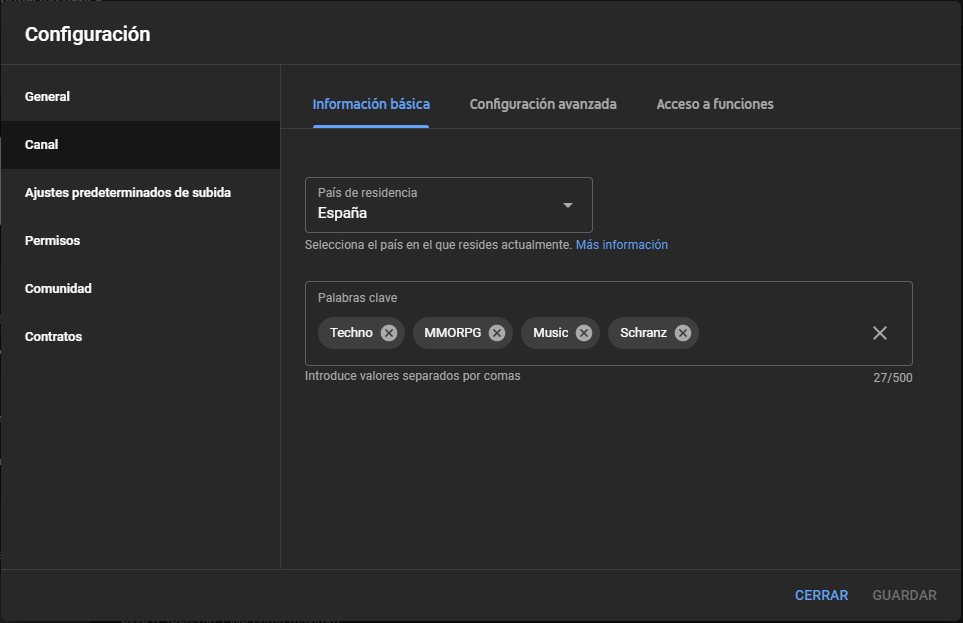Delete the MMORPG keyword using its X
This screenshot has width=963, height=623.
pyautogui.click(x=497, y=333)
